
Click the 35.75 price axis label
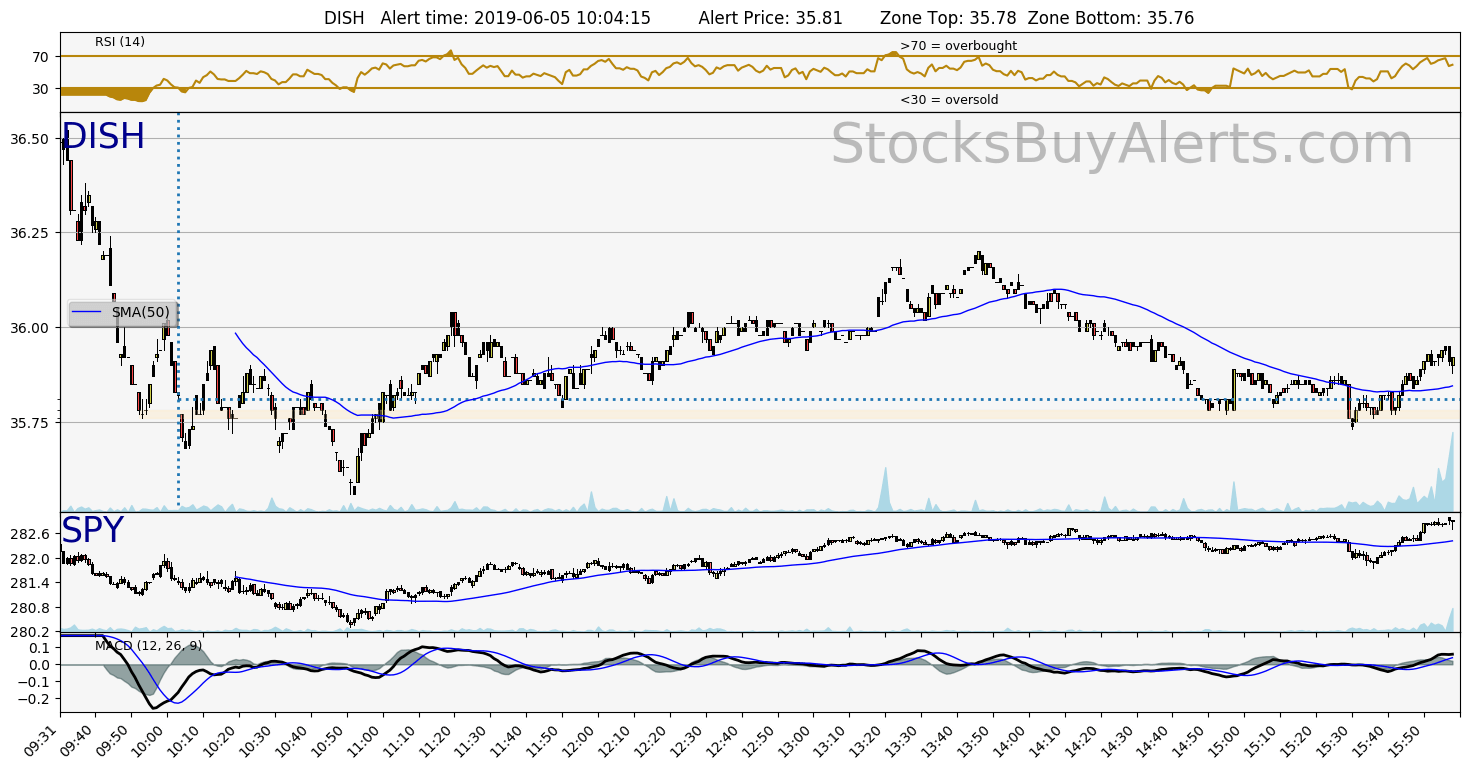click(x=31, y=423)
